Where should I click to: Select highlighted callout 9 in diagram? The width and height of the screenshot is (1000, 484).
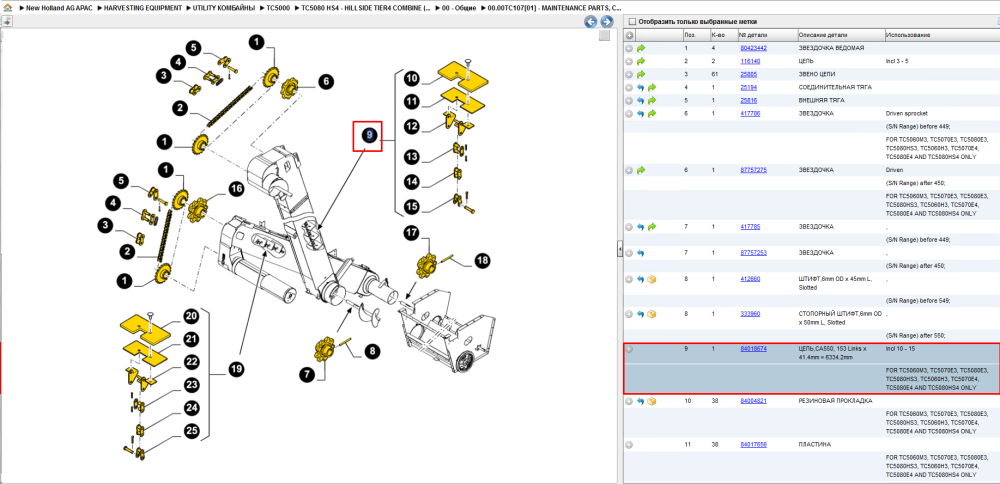(x=368, y=136)
